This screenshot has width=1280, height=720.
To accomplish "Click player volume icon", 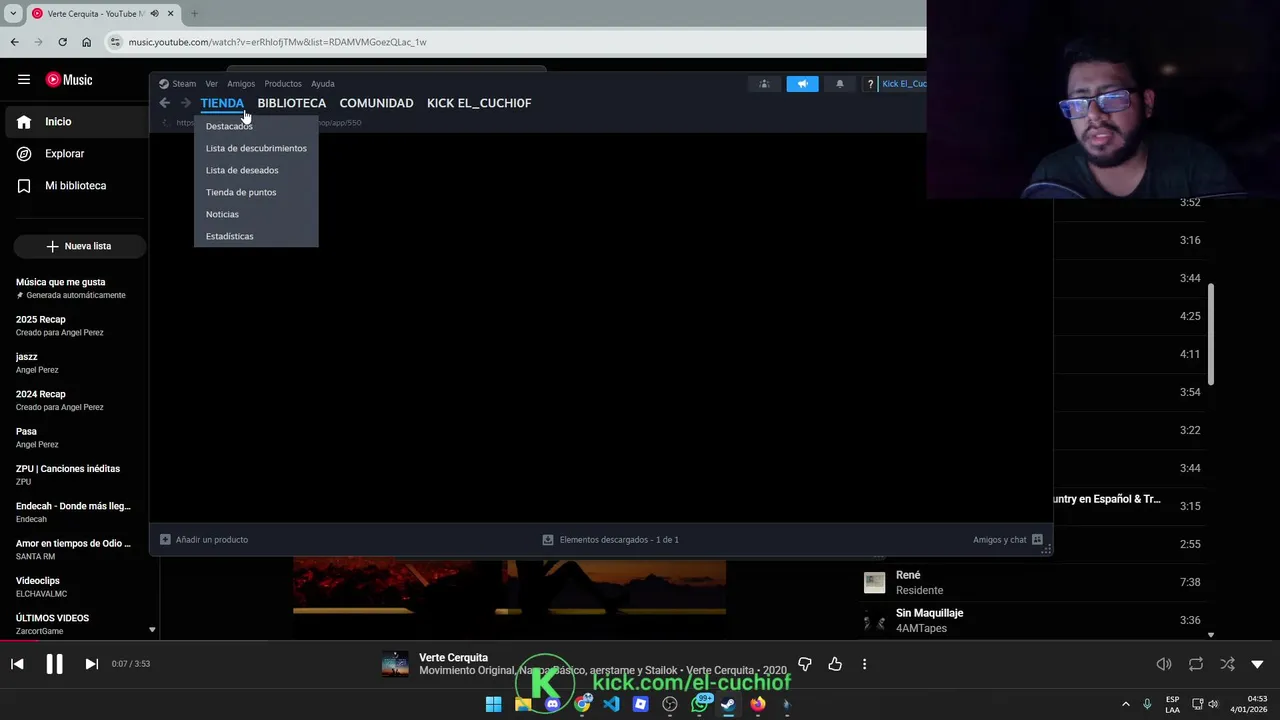I will coord(1164,664).
